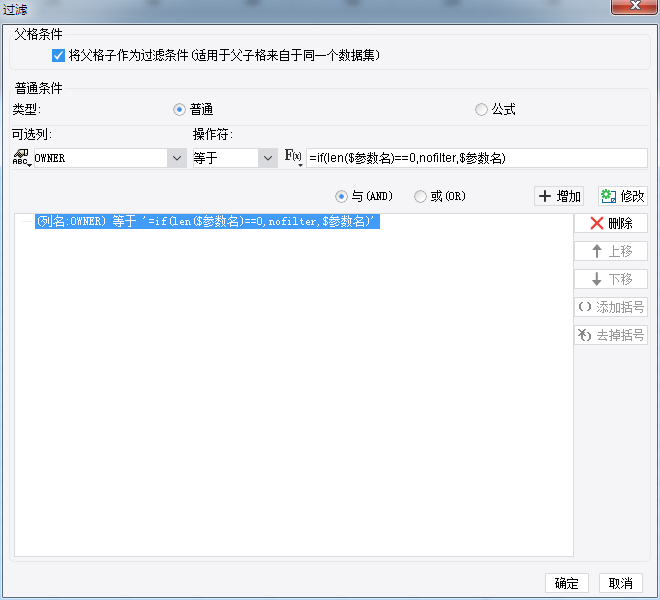The width and height of the screenshot is (660, 600).
Task: Move condition down with 下移 arrow
Action: click(x=611, y=279)
